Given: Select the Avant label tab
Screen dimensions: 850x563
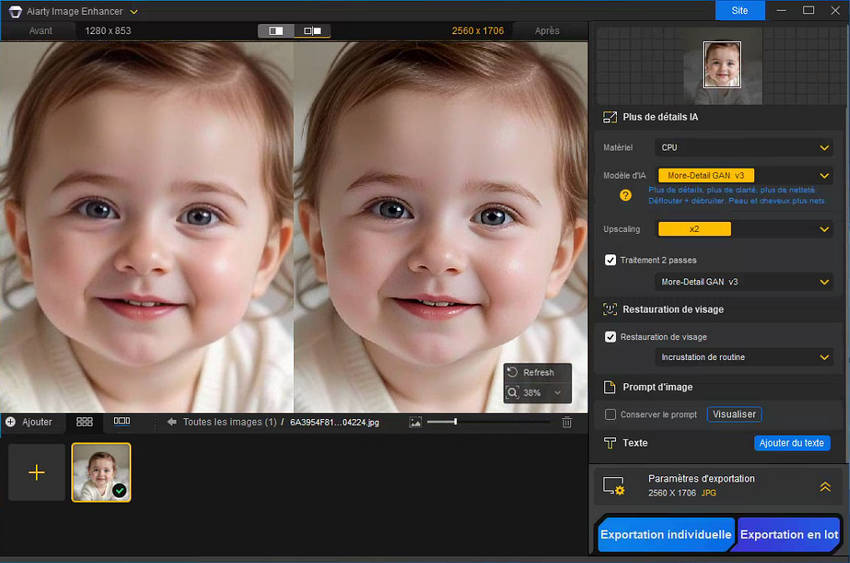Looking at the screenshot, I should pyautogui.click(x=41, y=31).
